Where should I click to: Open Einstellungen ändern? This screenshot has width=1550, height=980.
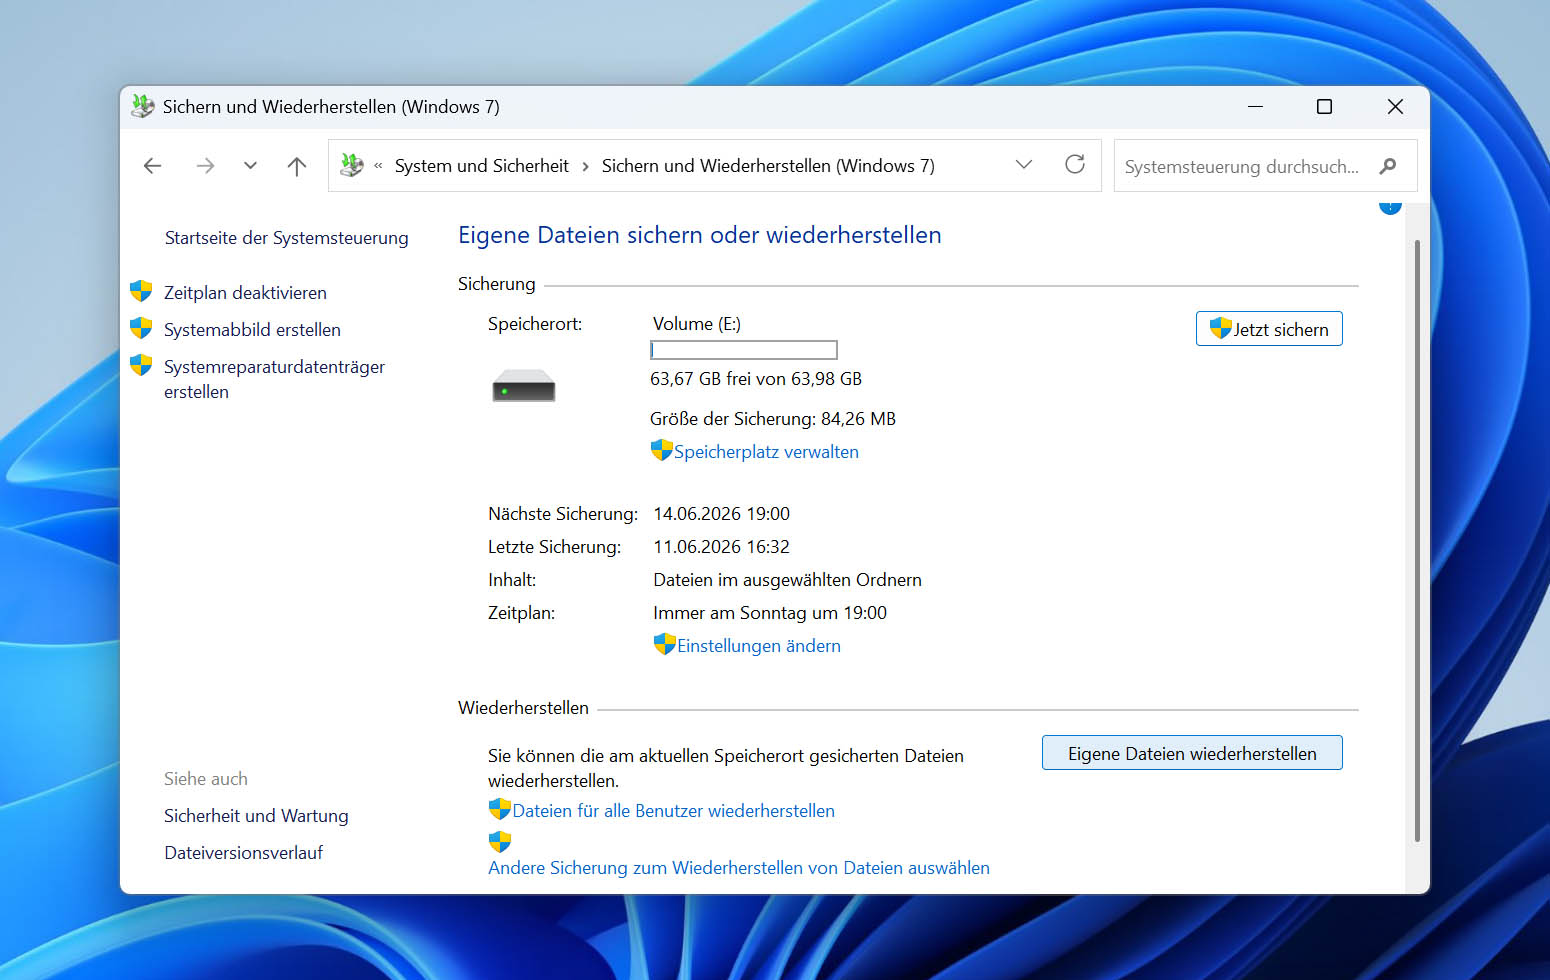click(759, 646)
